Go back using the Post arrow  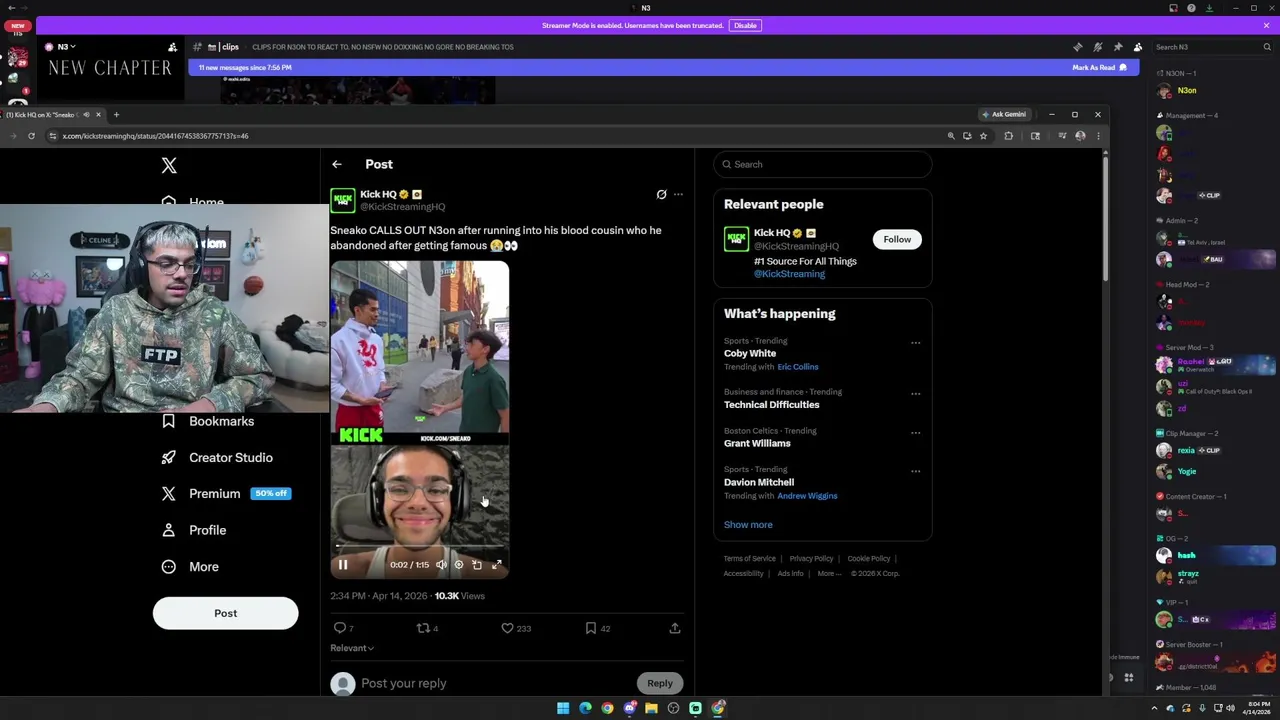337,164
